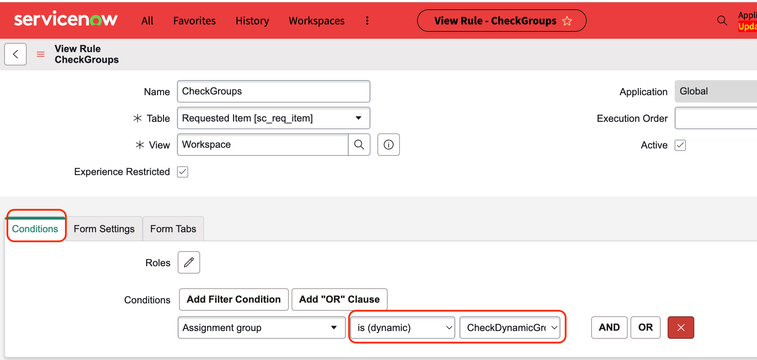The image size is (757, 360).
Task: Toggle the Experience Restricted checkbox
Action: point(182,172)
